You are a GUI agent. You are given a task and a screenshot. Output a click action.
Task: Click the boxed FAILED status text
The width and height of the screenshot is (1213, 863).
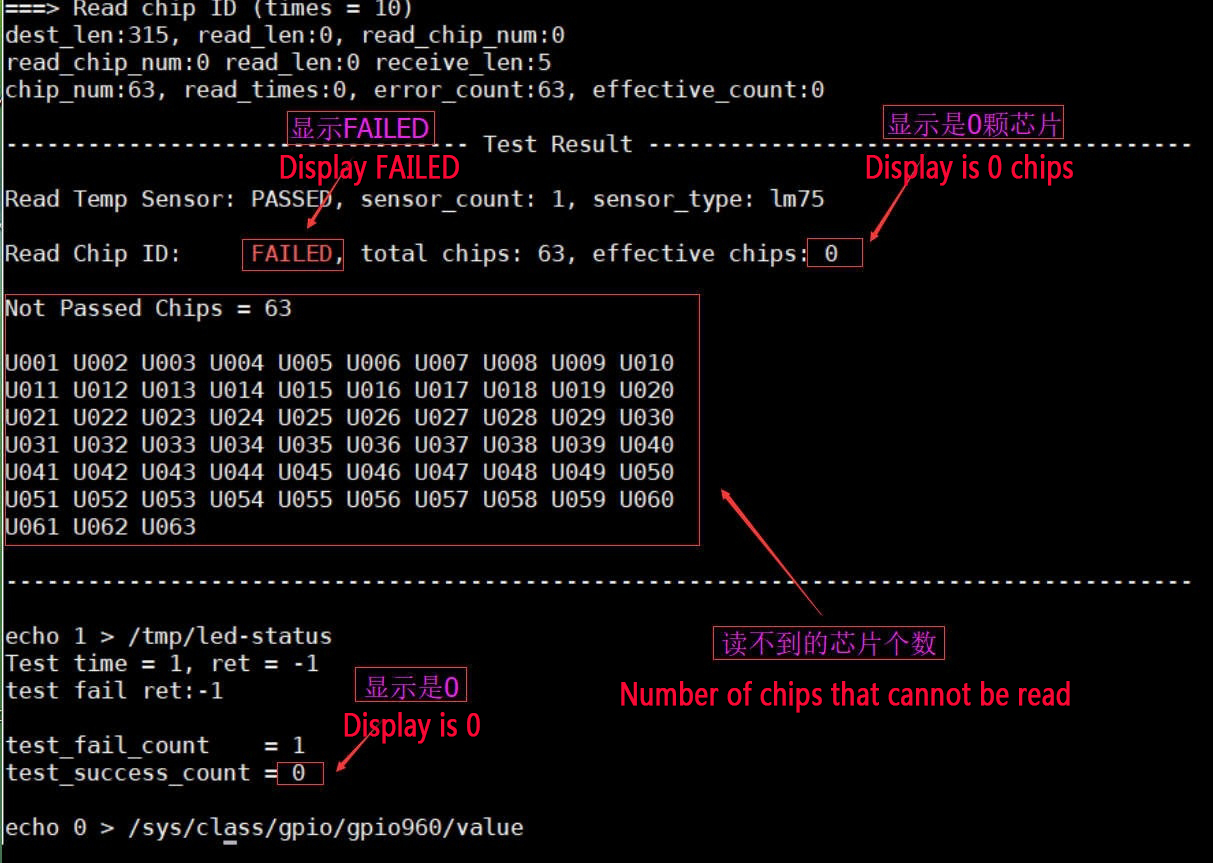click(292, 254)
